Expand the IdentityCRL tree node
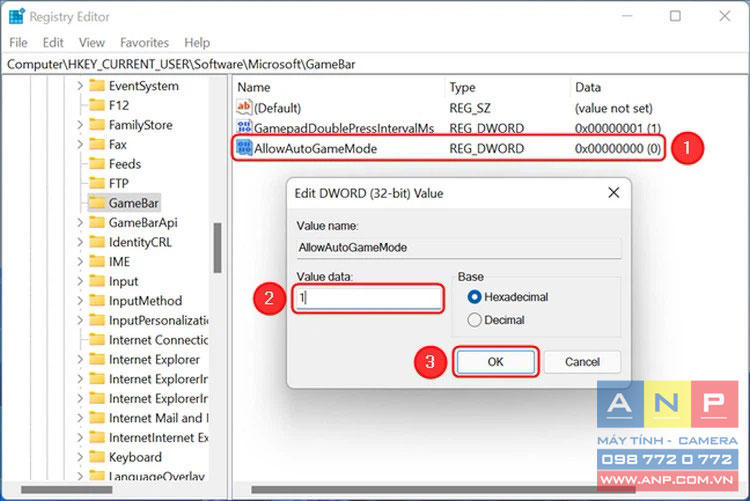 [x=80, y=242]
